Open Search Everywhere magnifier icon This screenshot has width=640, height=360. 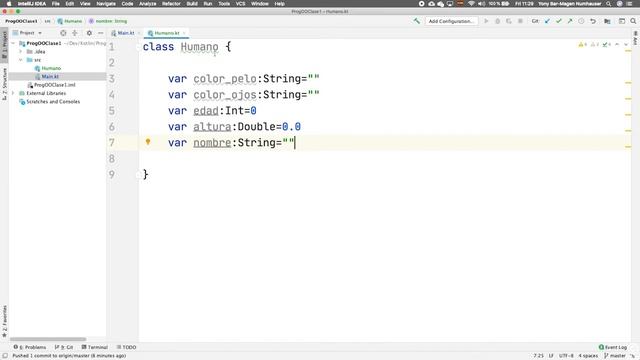click(633, 21)
